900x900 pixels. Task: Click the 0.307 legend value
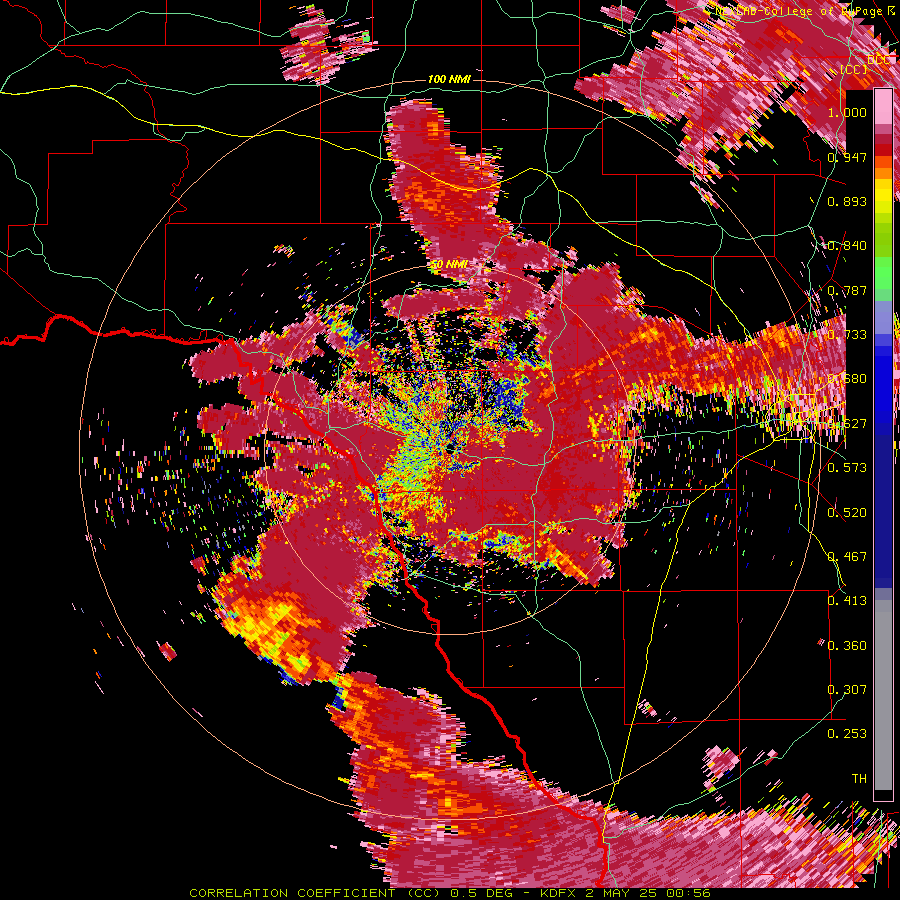click(847, 690)
